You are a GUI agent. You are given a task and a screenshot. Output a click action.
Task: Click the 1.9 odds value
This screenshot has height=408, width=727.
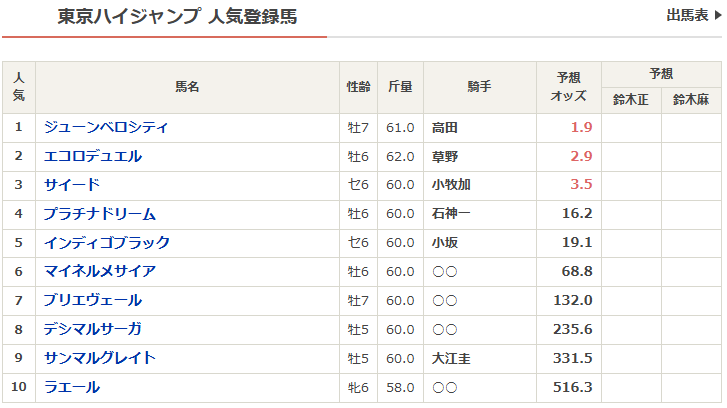pos(581,128)
